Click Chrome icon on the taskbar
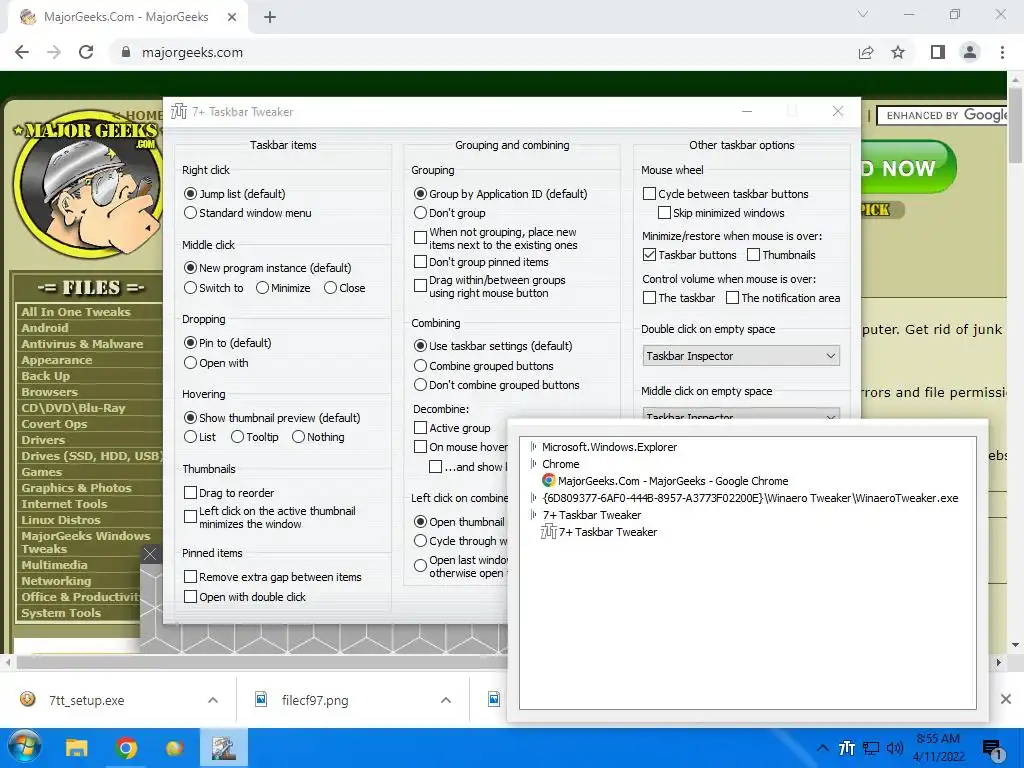This screenshot has width=1024, height=768. (126, 748)
